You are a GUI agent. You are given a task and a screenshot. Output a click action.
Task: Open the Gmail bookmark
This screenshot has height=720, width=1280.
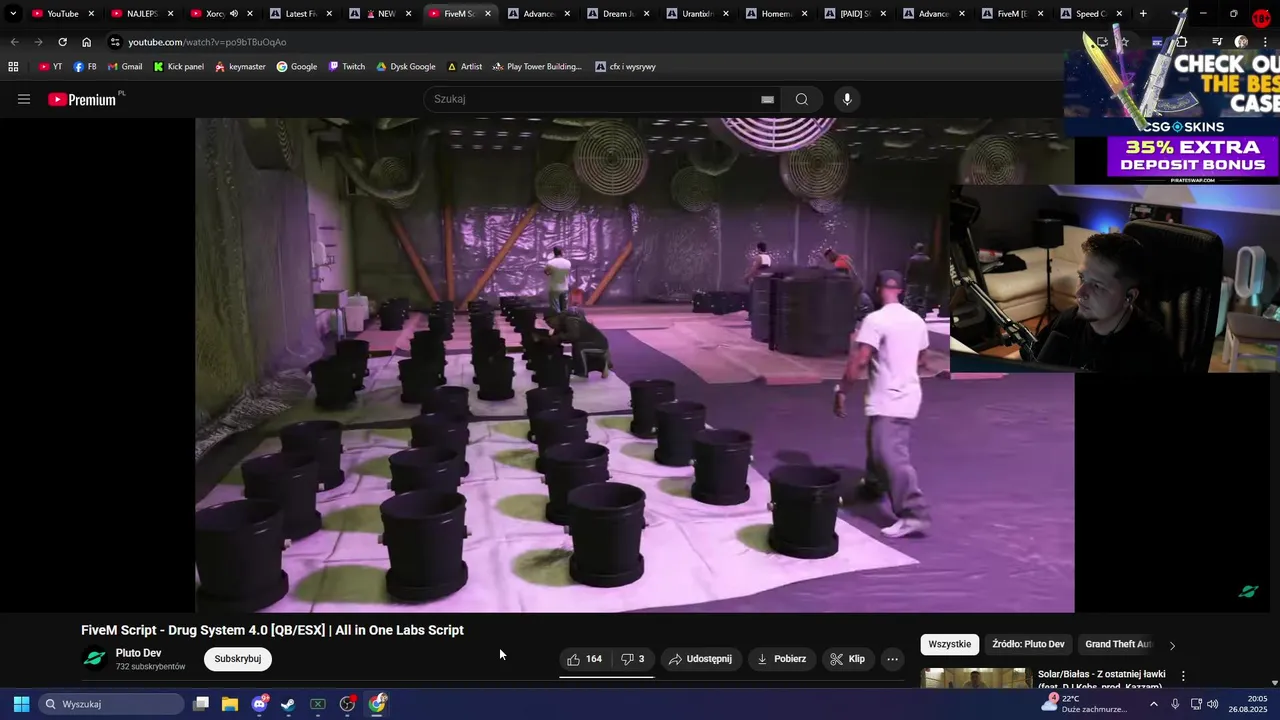pyautogui.click(x=124, y=67)
